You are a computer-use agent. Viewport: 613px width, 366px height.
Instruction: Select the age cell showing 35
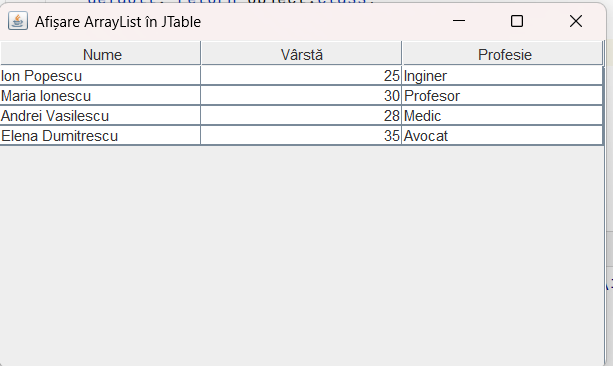[301, 135]
